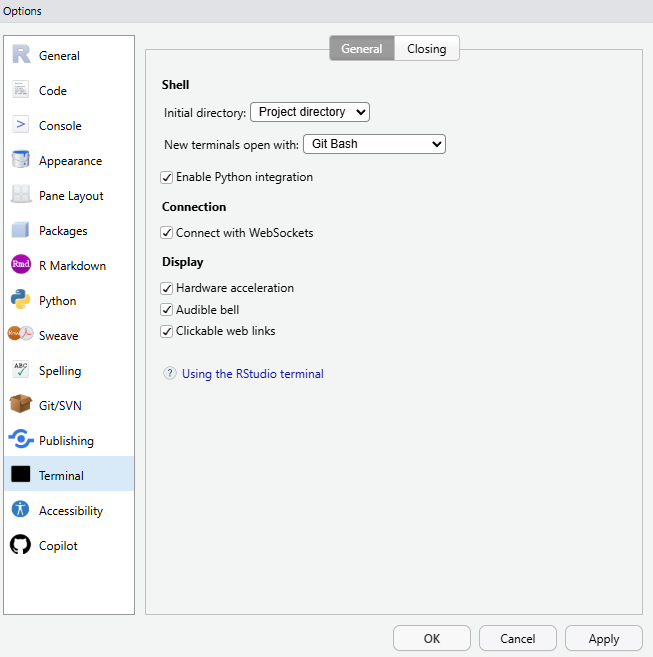
Task: Click the Appearance paint bucket icon
Action: 21,159
